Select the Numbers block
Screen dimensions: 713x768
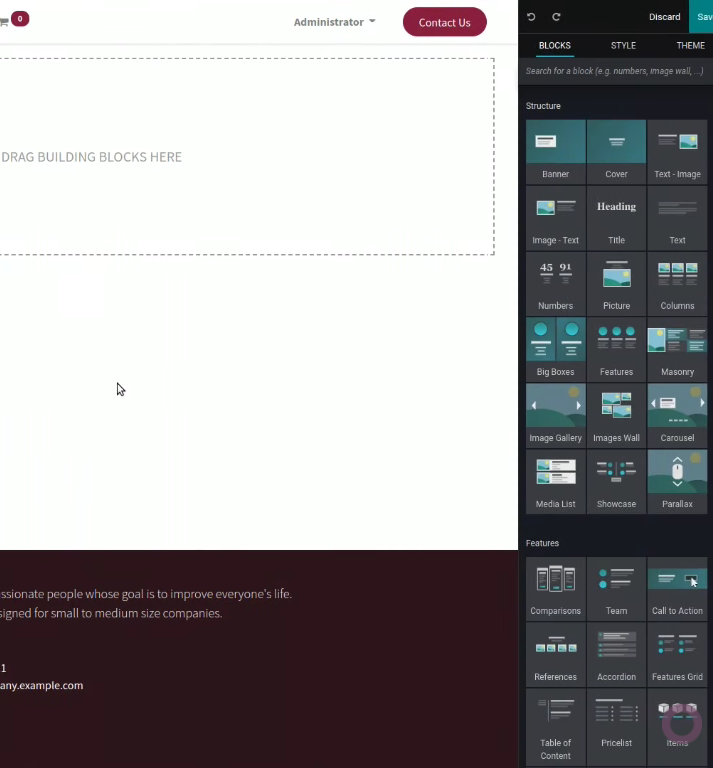(555, 284)
